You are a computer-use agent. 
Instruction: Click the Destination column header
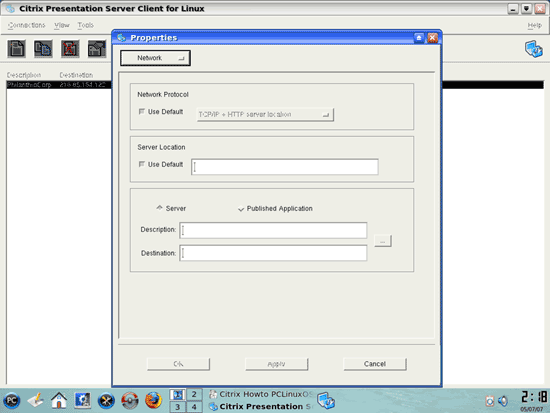click(76, 75)
